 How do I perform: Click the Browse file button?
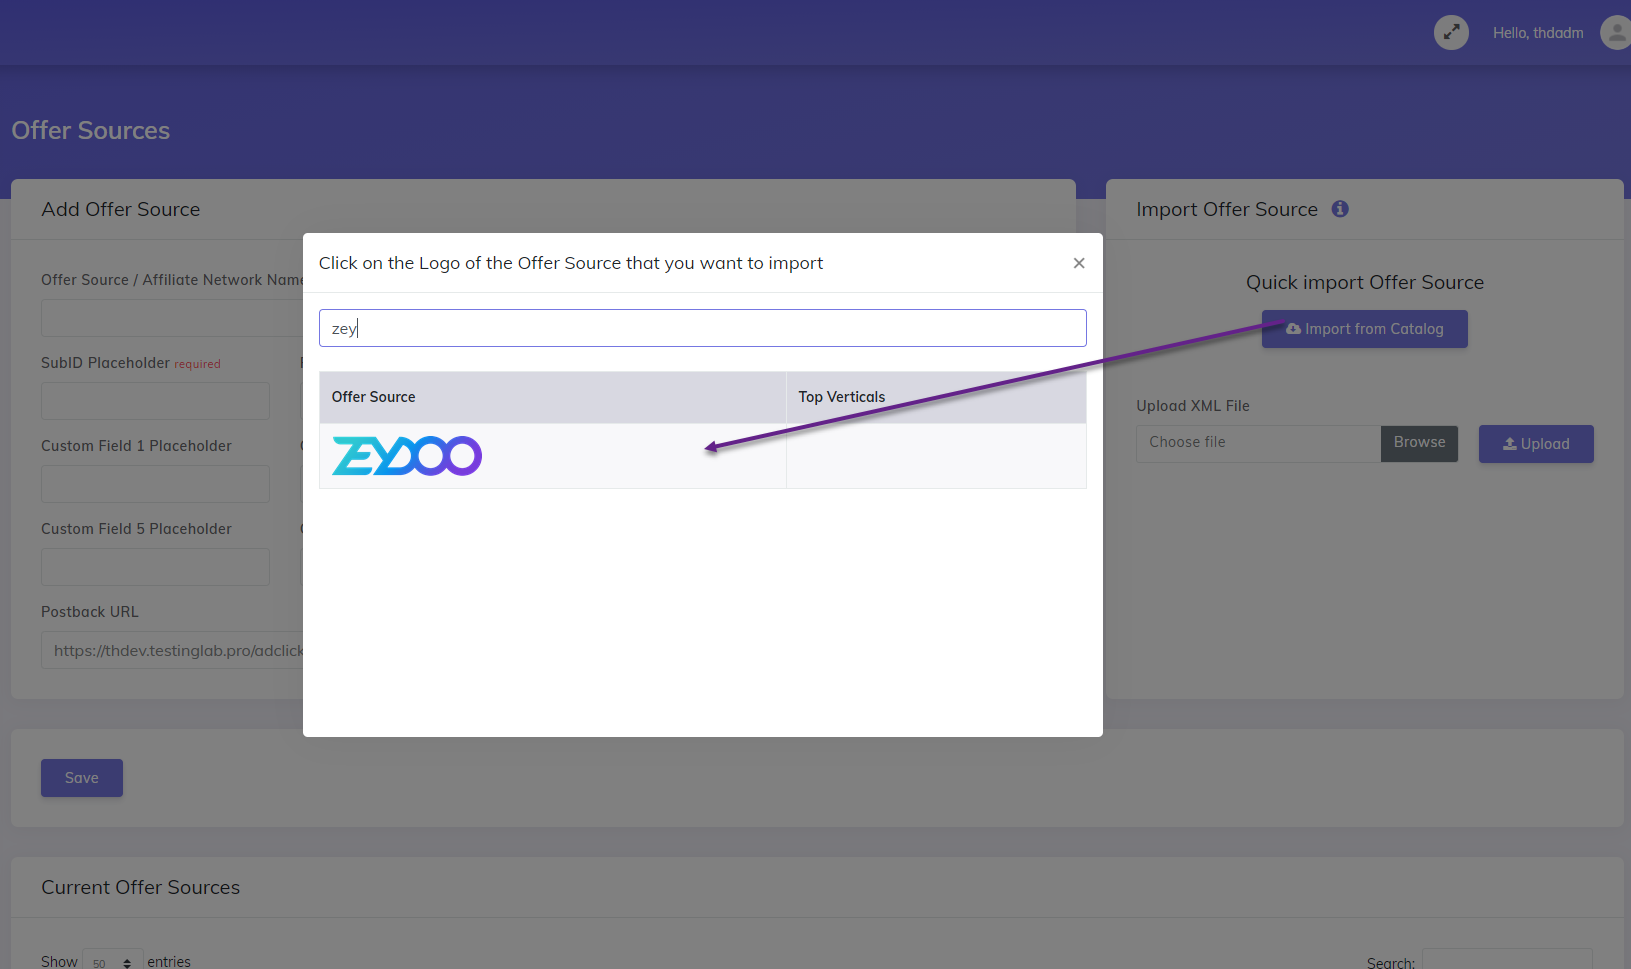point(1419,443)
